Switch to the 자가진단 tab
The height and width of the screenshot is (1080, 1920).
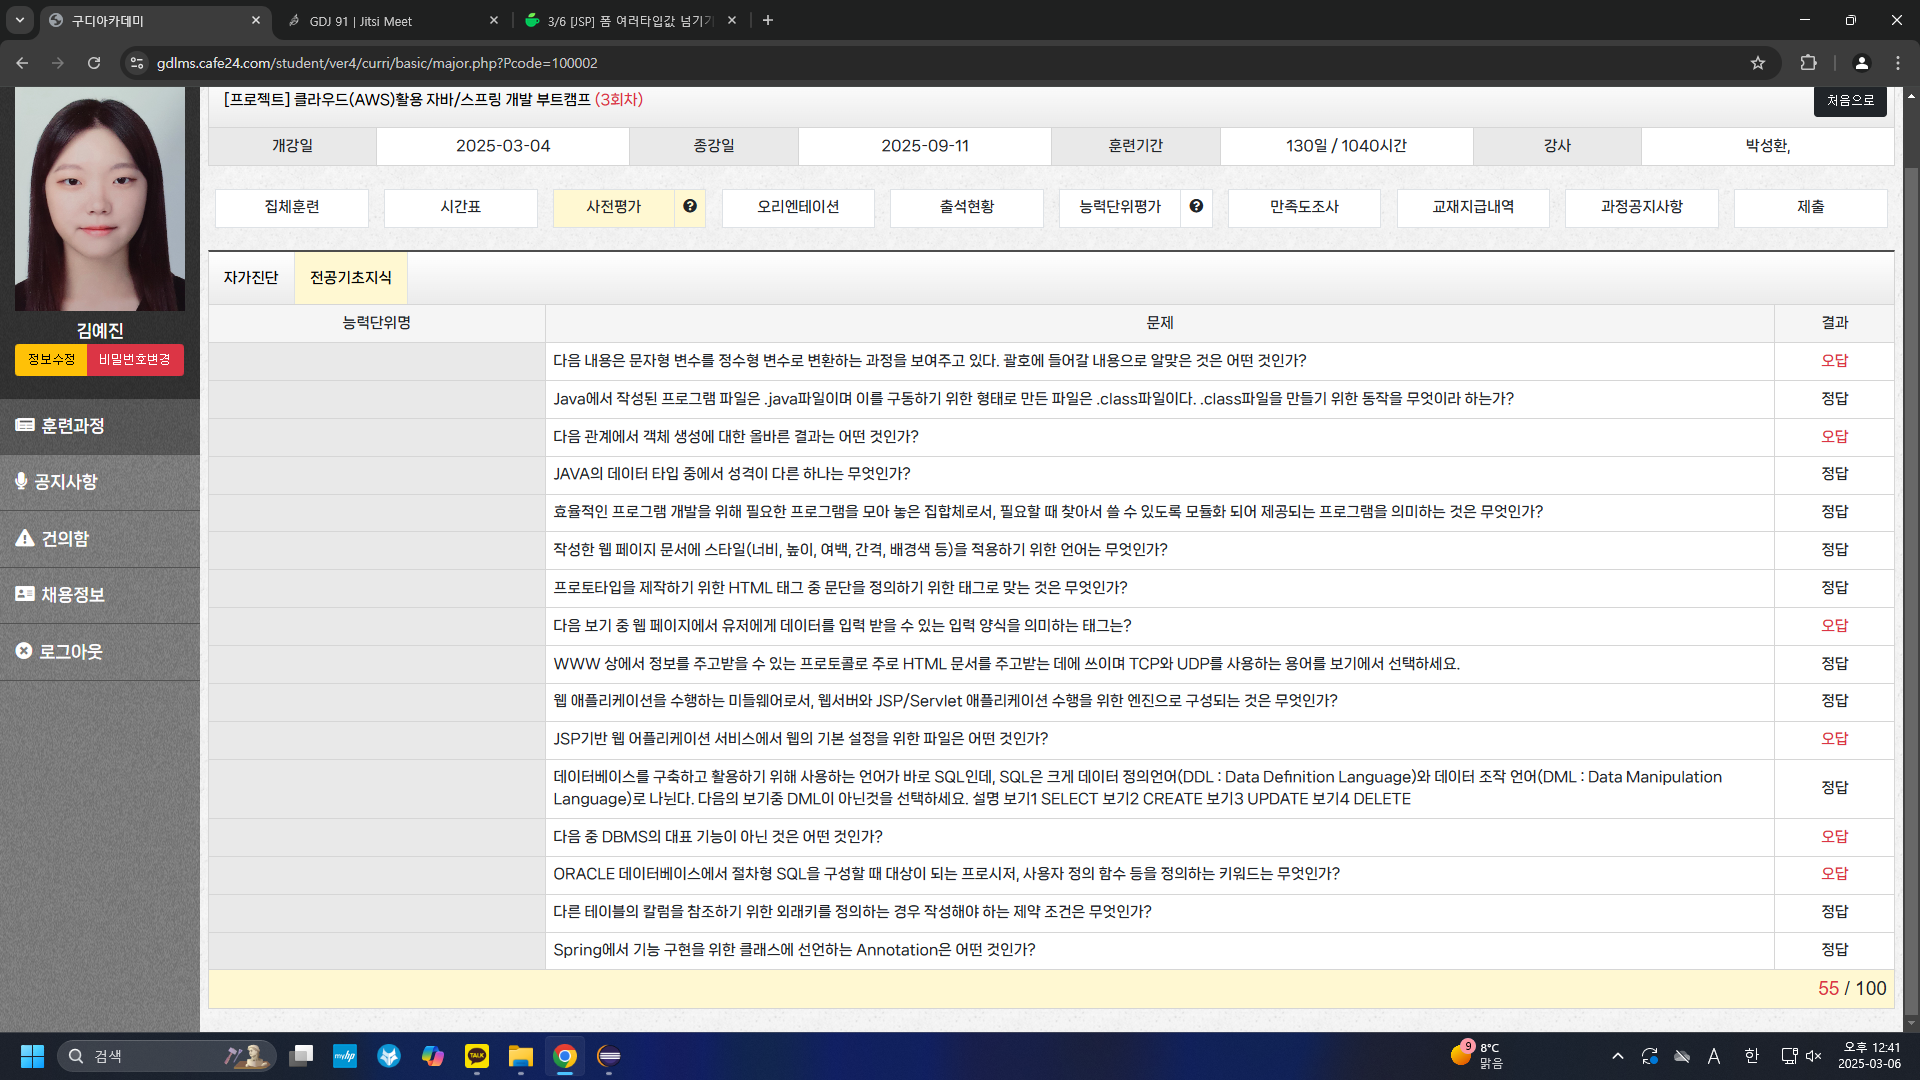251,278
